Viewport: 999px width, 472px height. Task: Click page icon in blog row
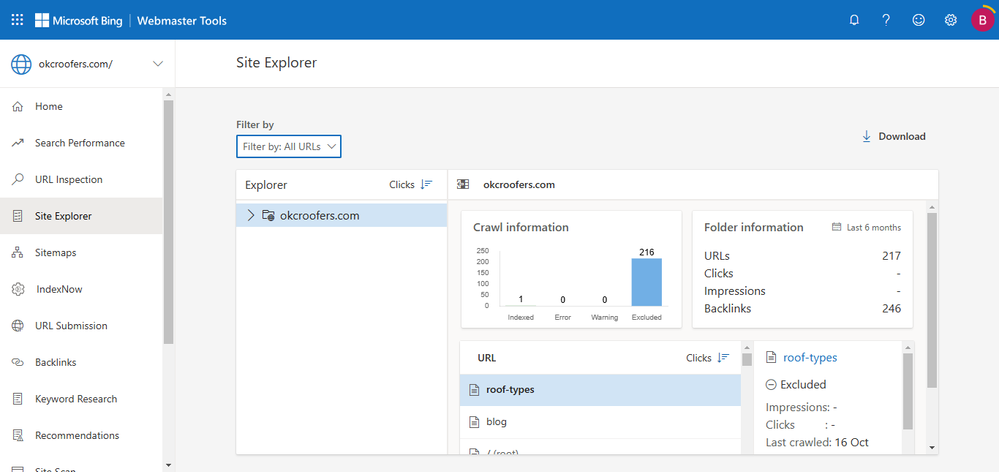coord(473,422)
